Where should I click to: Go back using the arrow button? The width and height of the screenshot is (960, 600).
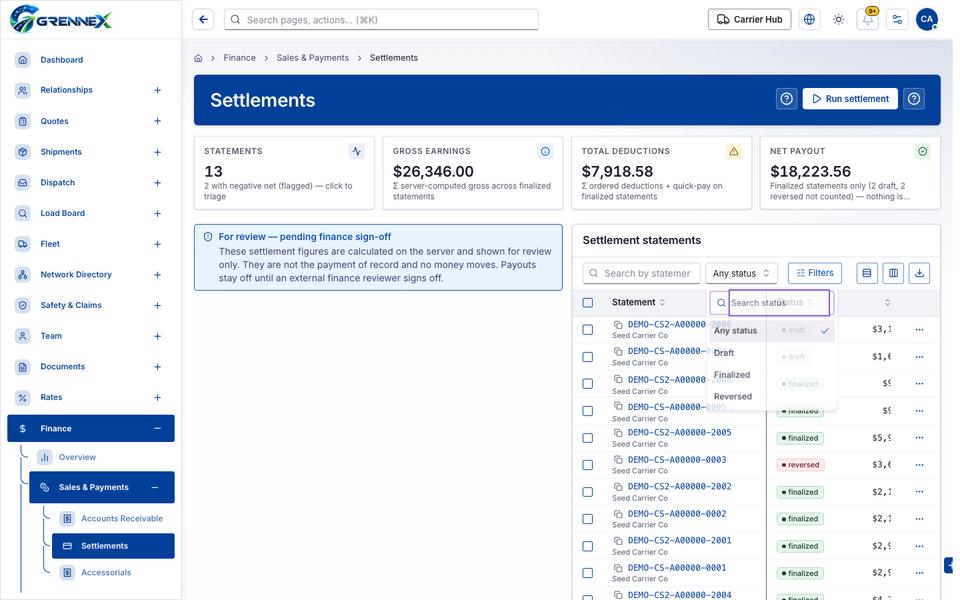click(203, 20)
